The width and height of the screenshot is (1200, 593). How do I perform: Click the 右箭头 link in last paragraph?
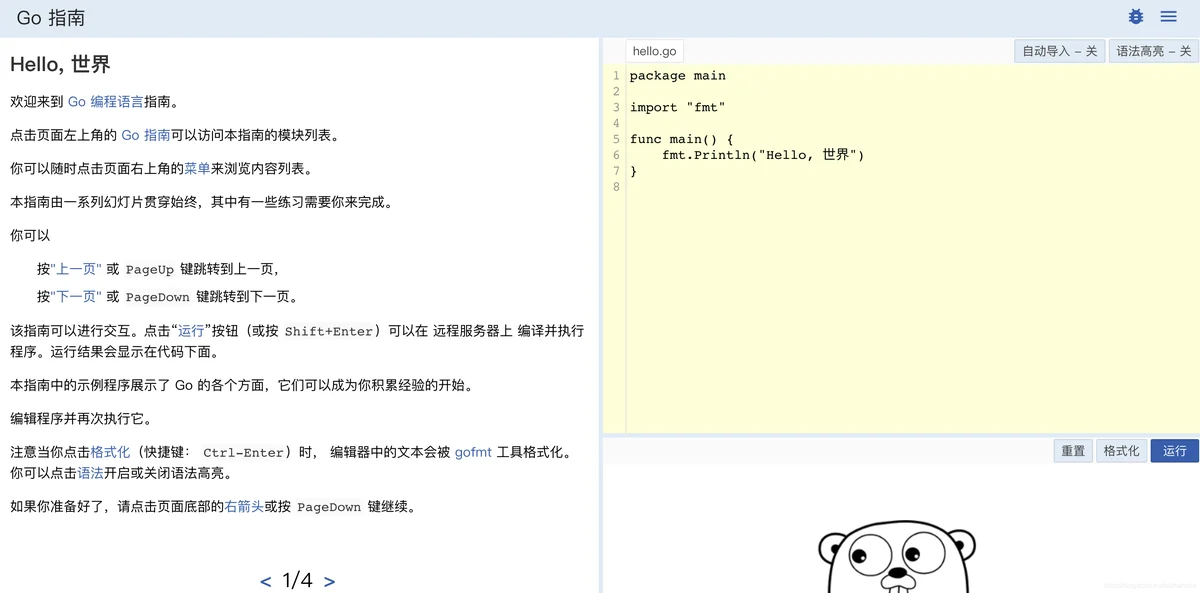(244, 506)
